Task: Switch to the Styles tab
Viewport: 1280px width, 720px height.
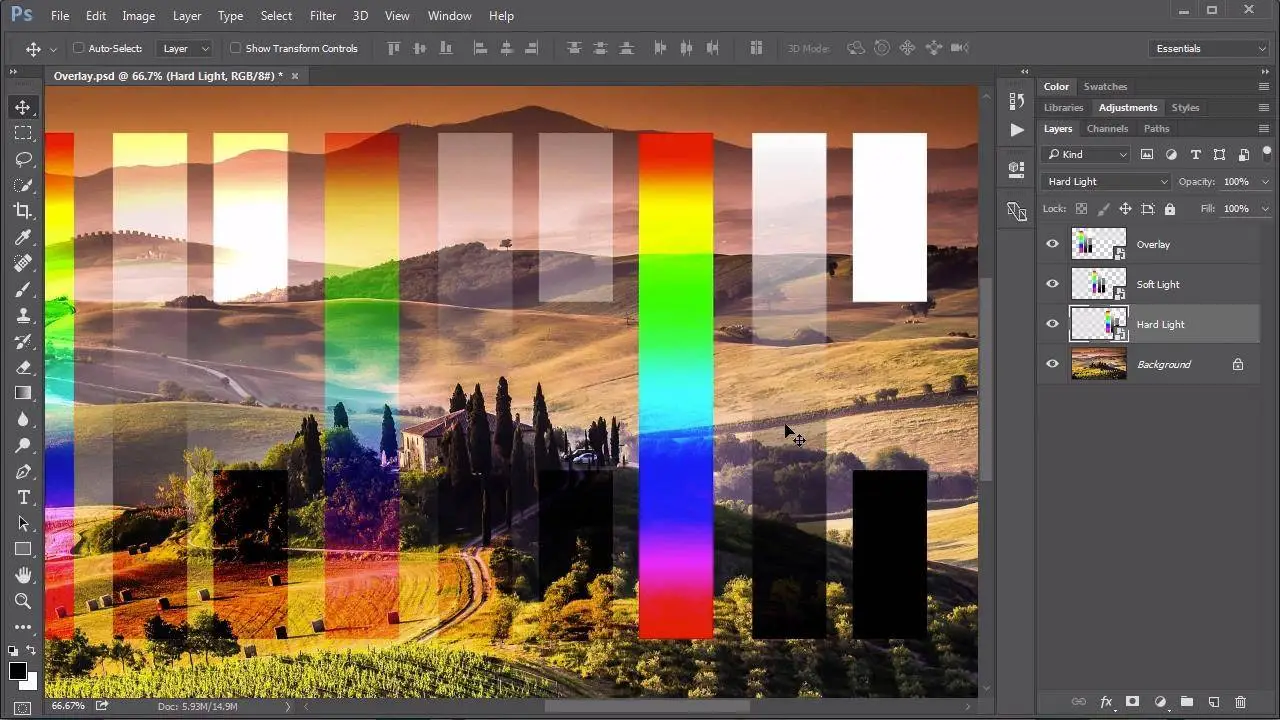Action: tap(1185, 108)
